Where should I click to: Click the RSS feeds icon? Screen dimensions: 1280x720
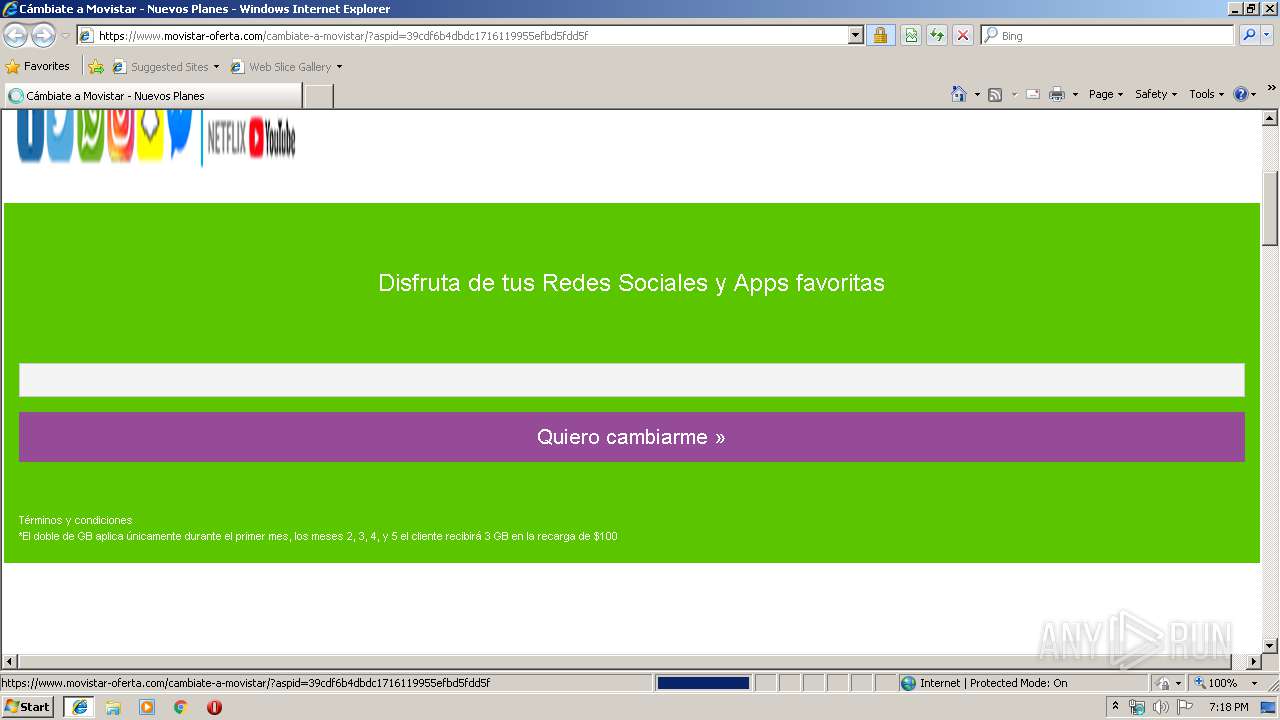[995, 94]
